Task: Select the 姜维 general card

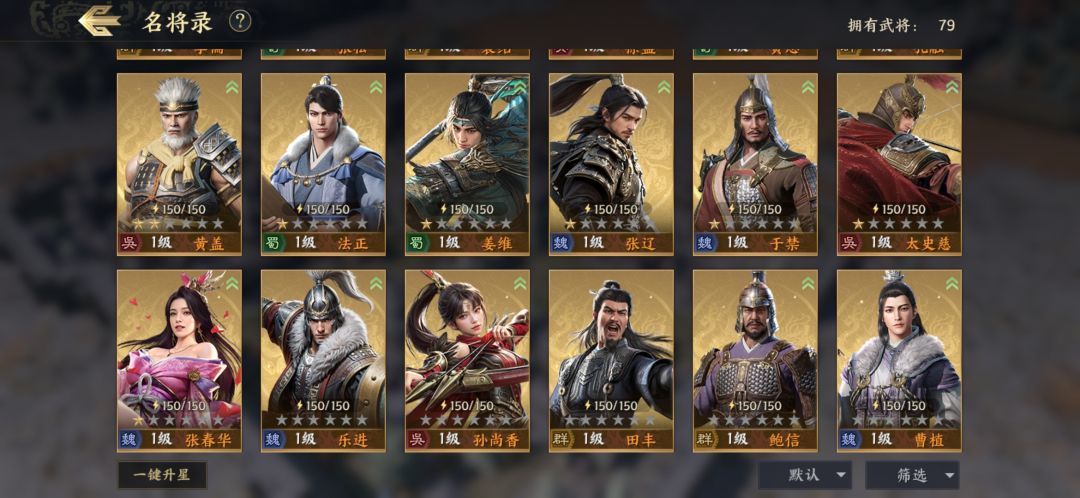Action: pos(467,164)
